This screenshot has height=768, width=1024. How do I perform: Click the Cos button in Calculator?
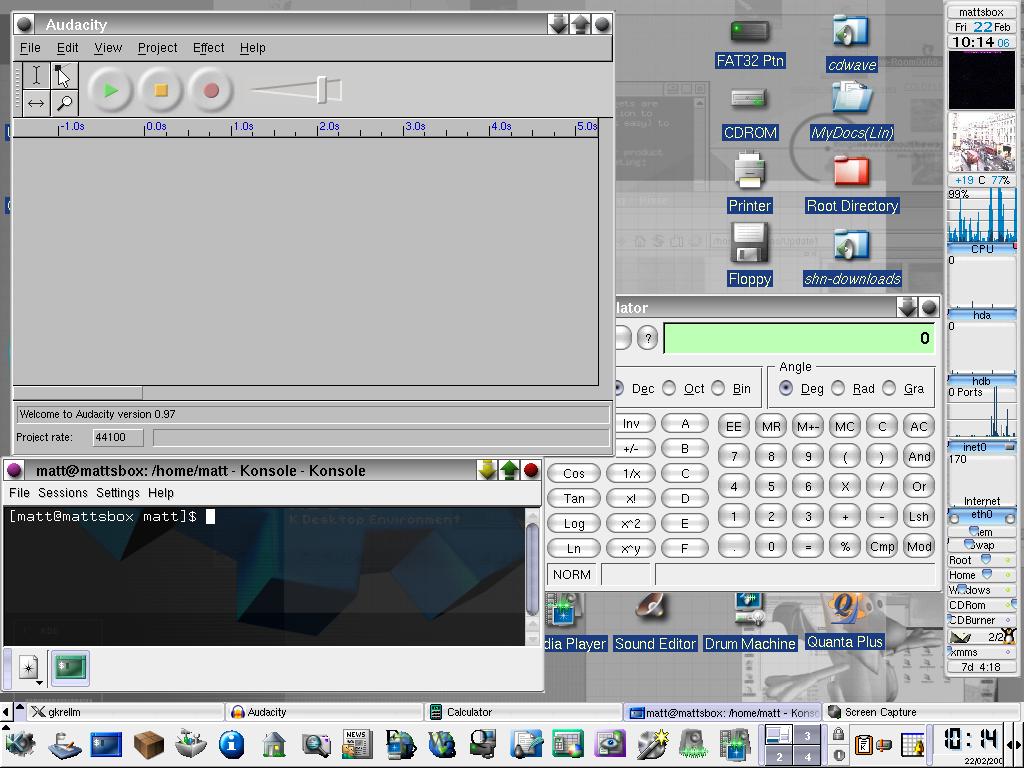click(x=573, y=473)
